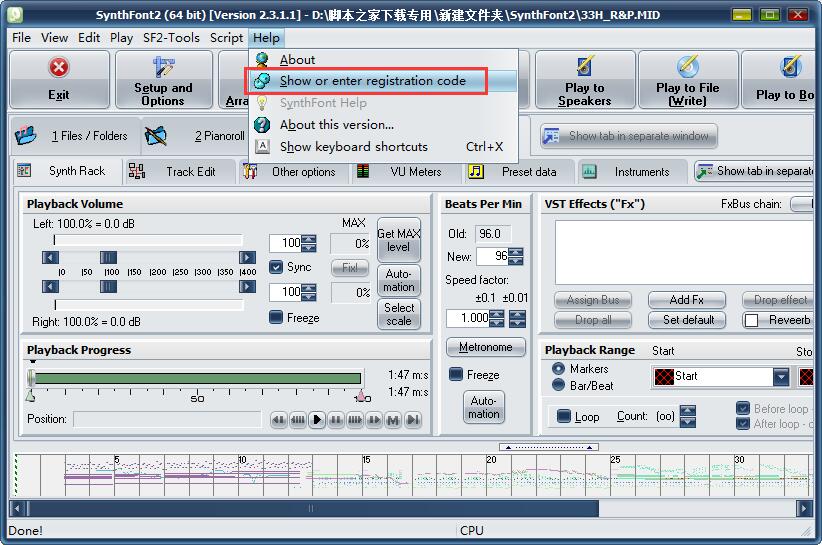
Task: Click the globe icon next to About
Action: pos(262,59)
